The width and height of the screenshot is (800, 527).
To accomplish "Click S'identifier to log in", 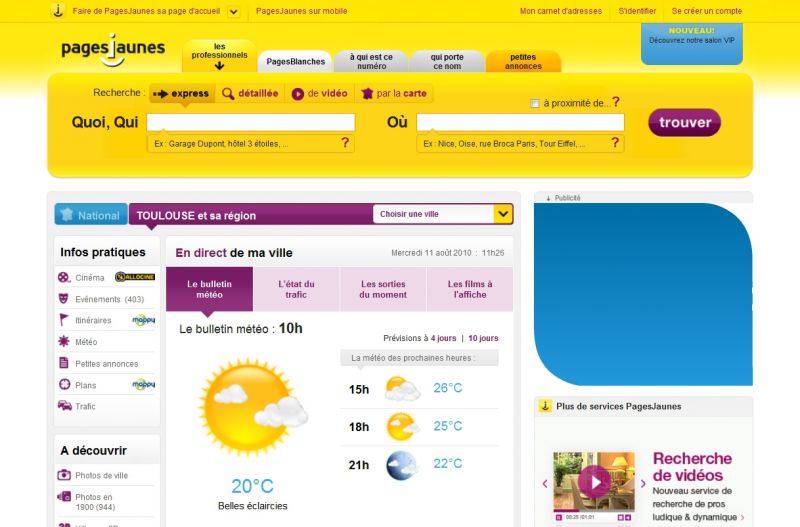I will pyautogui.click(x=637, y=11).
